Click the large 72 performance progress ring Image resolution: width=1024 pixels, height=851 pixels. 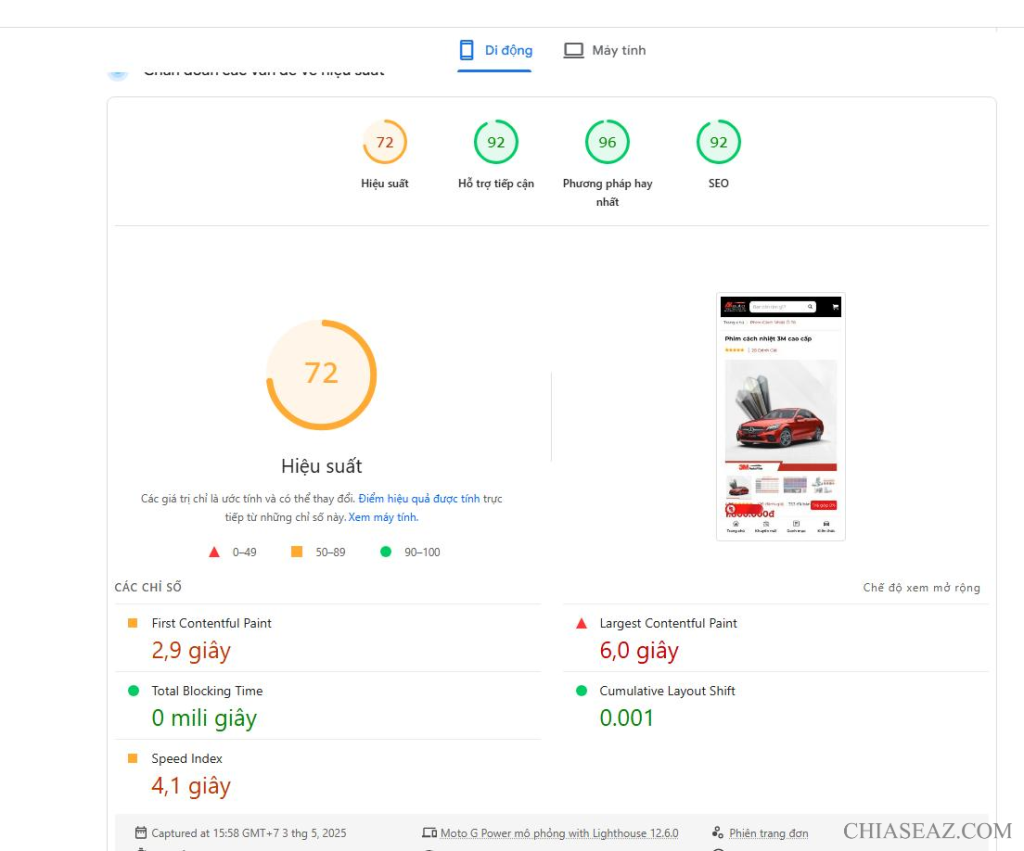point(321,374)
